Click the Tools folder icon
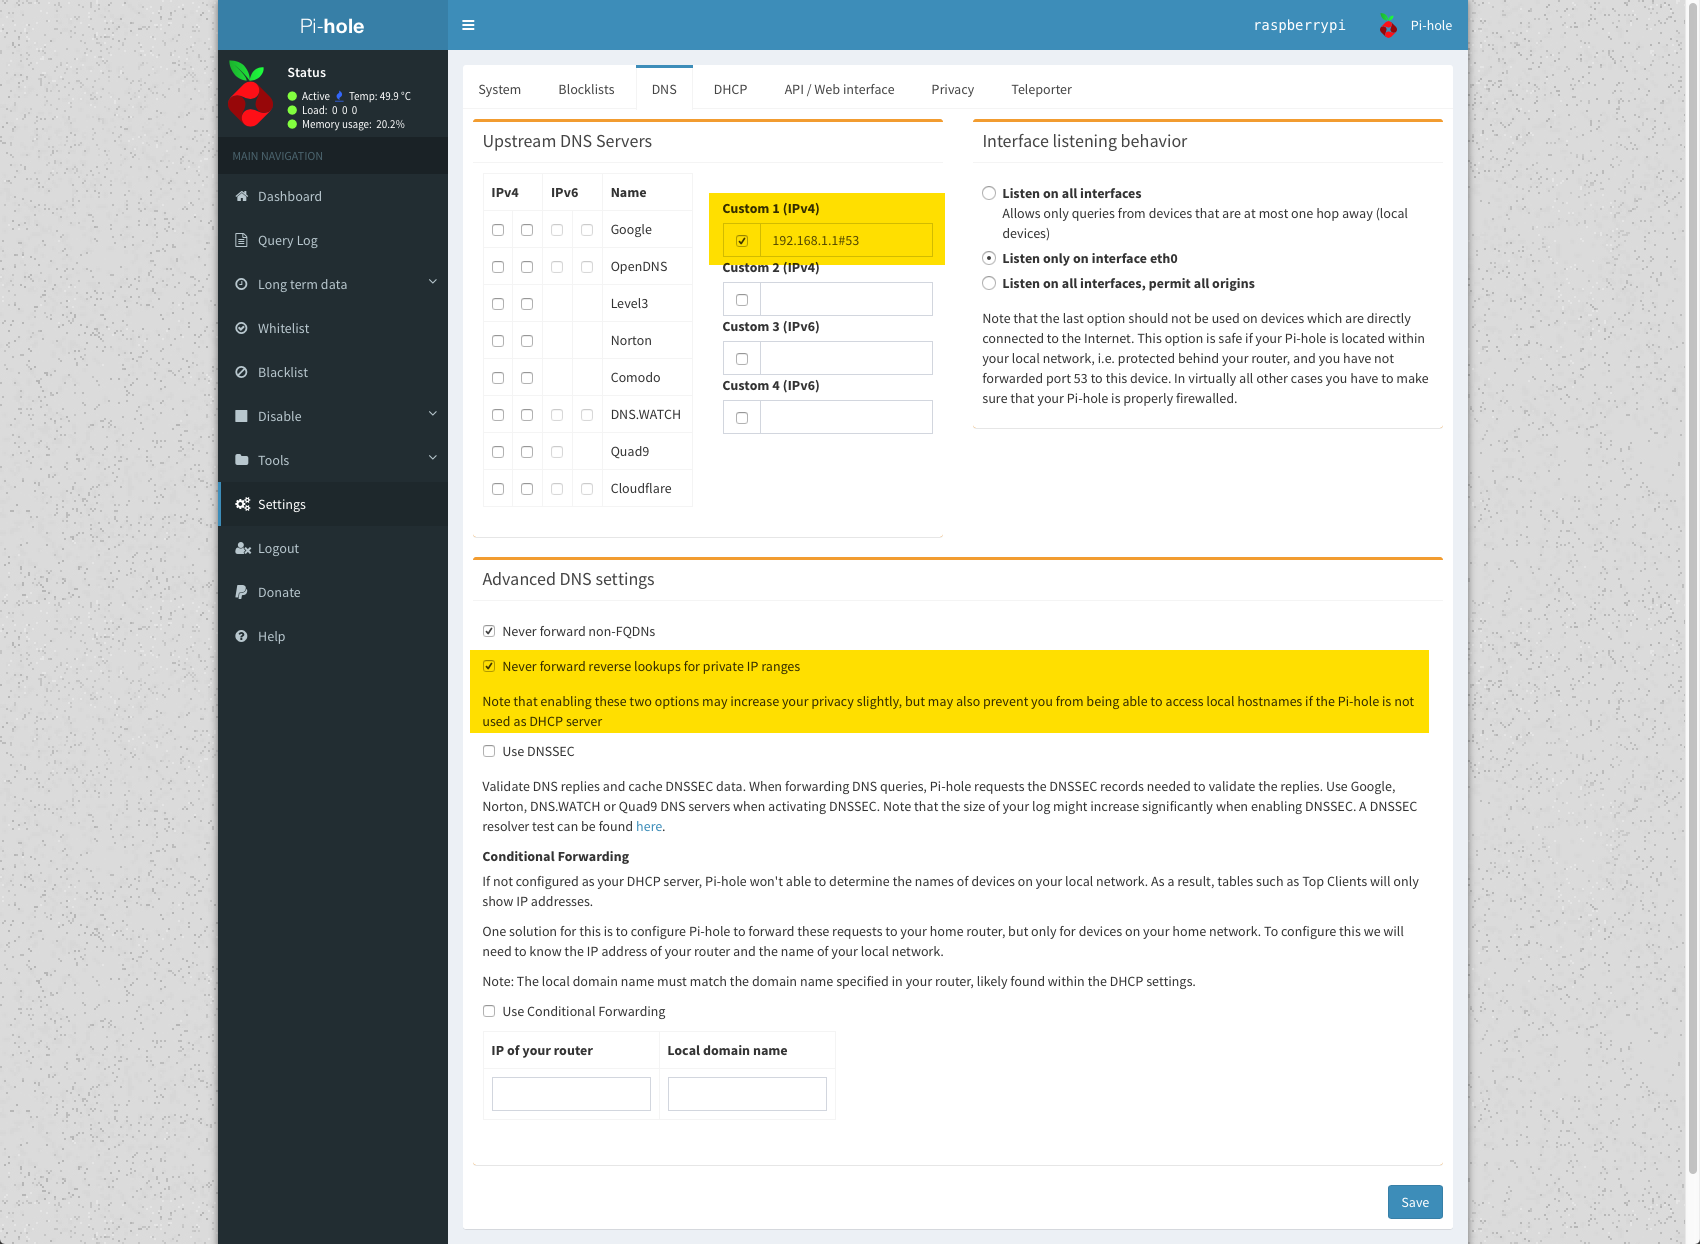This screenshot has width=1700, height=1244. tap(242, 460)
